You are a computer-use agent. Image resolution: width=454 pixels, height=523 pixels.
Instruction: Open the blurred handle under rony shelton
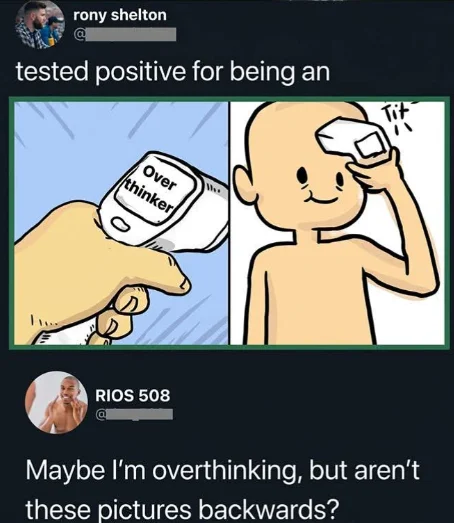pyautogui.click(x=125, y=35)
